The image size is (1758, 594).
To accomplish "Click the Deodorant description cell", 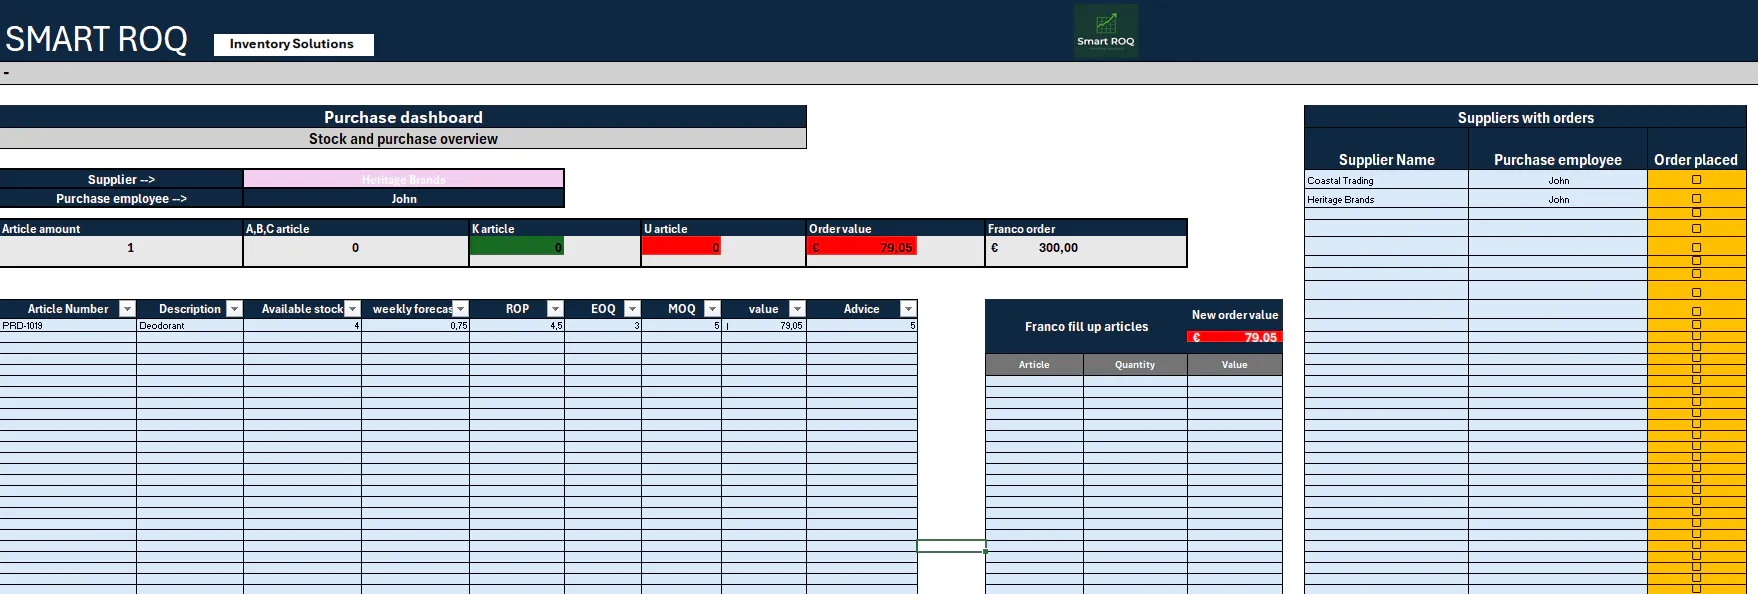I will tap(190, 326).
